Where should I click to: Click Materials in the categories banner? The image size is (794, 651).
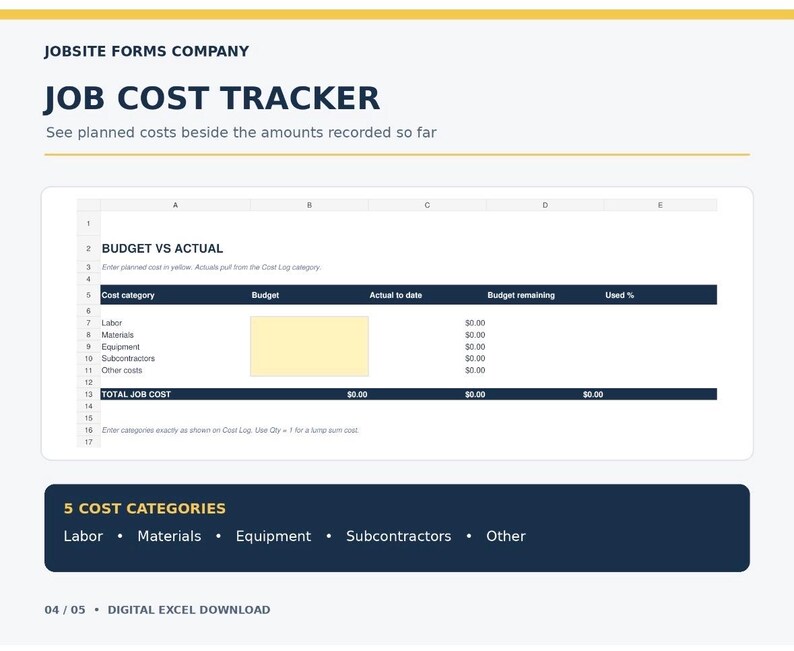pos(169,536)
